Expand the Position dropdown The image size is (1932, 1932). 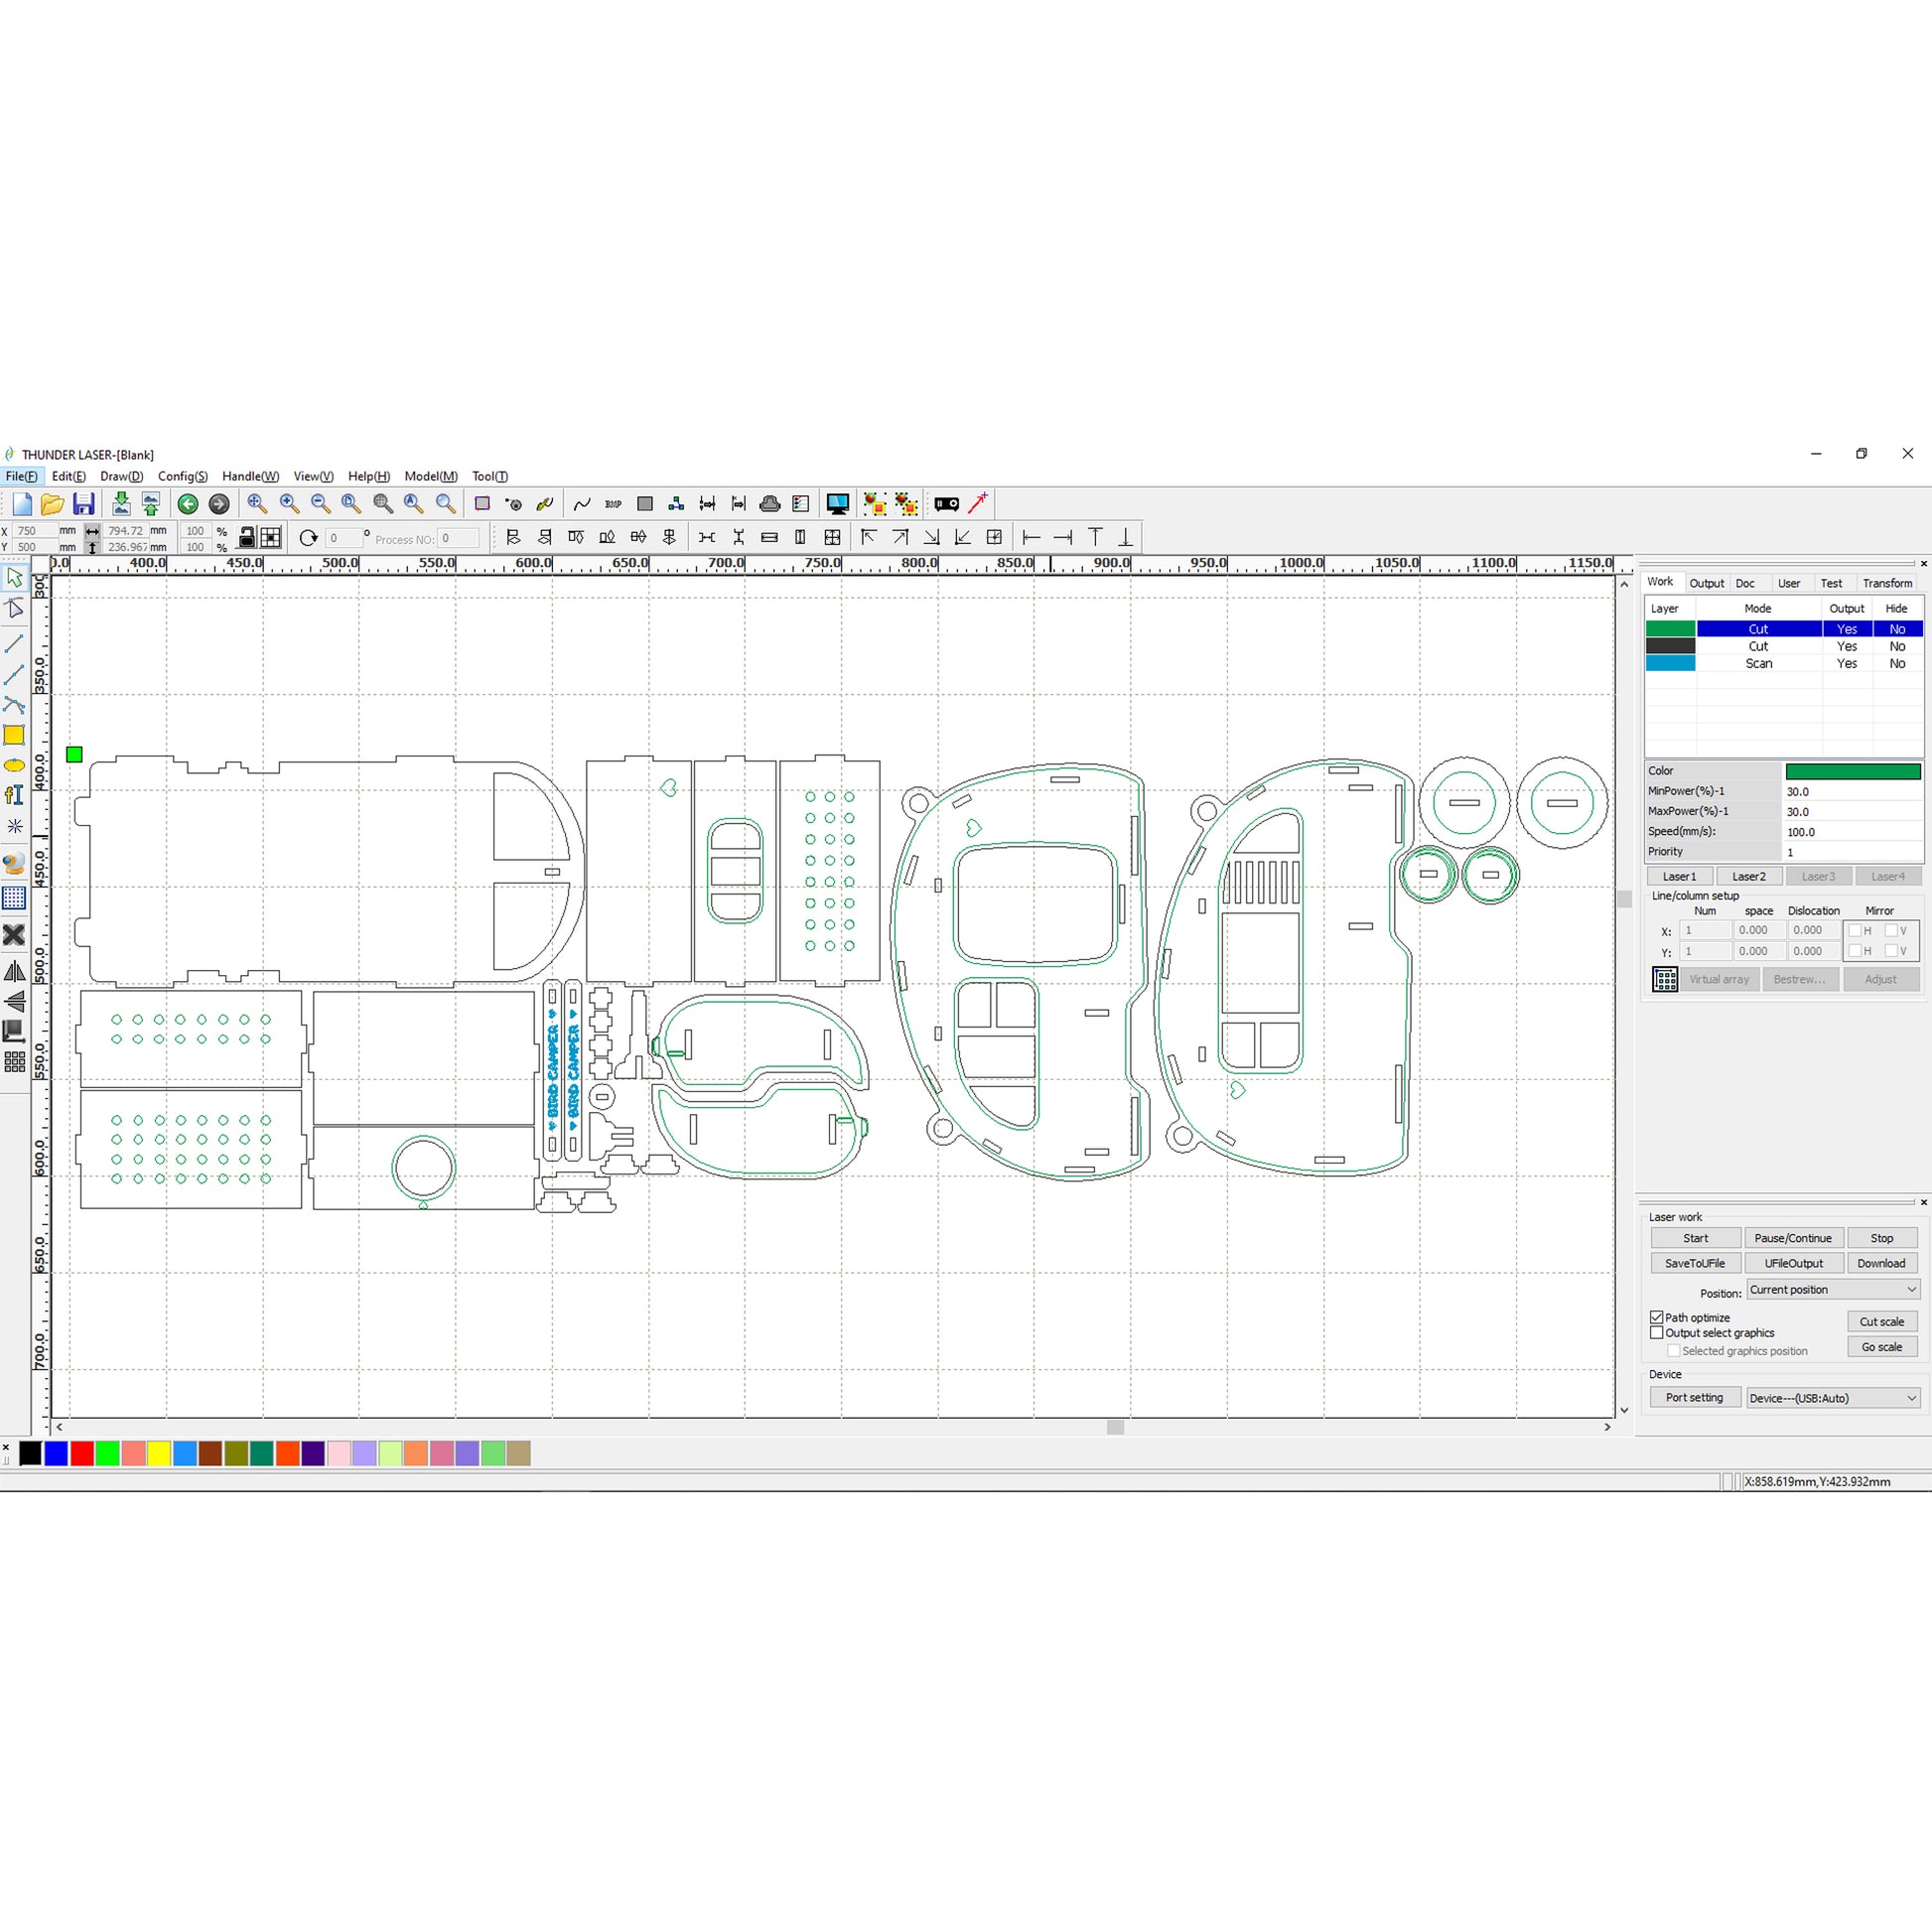tap(1832, 1290)
